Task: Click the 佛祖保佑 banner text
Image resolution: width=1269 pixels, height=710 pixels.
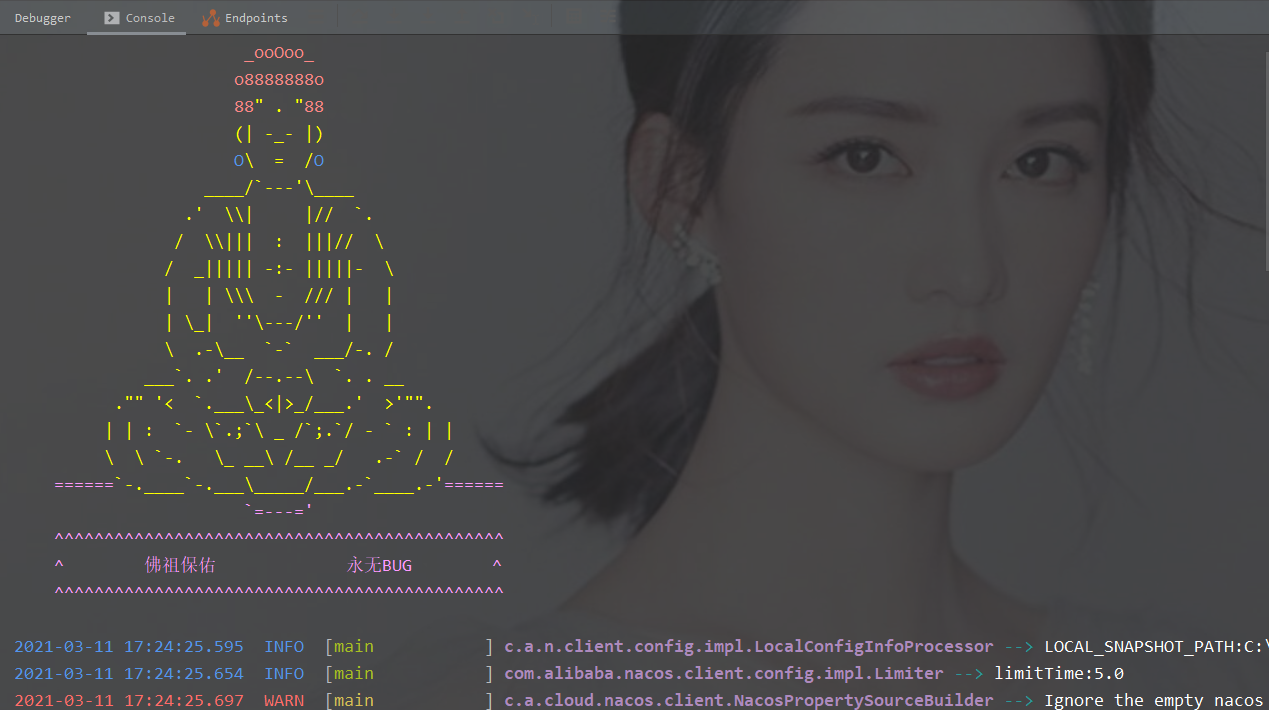Action: point(181,564)
